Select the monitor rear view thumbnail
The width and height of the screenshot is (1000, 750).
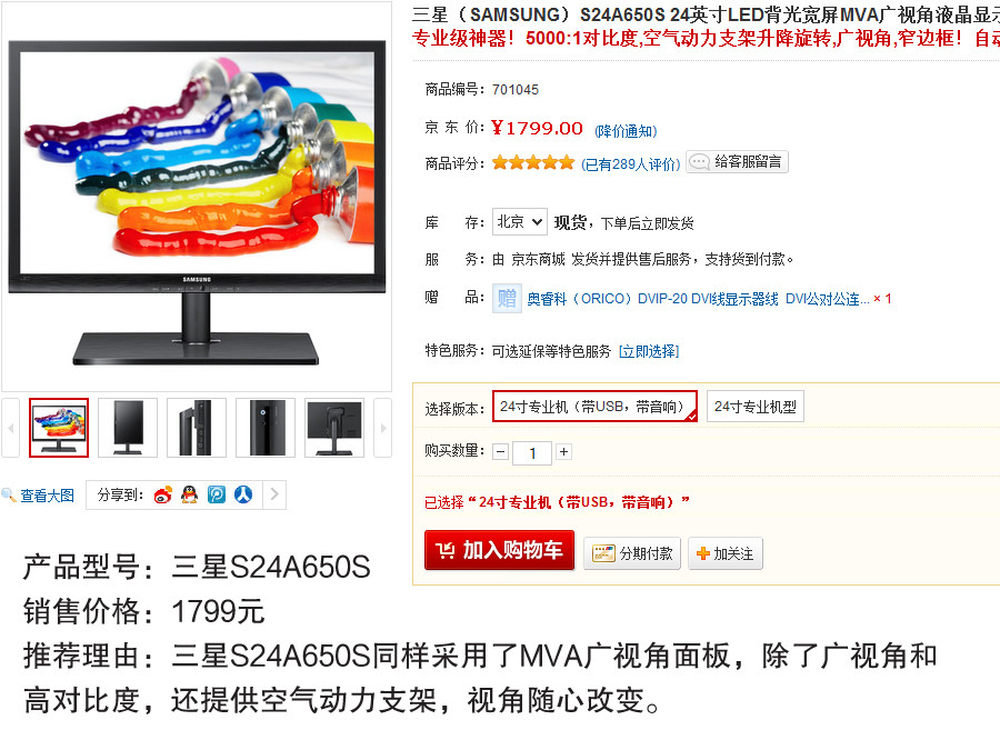tap(334, 428)
